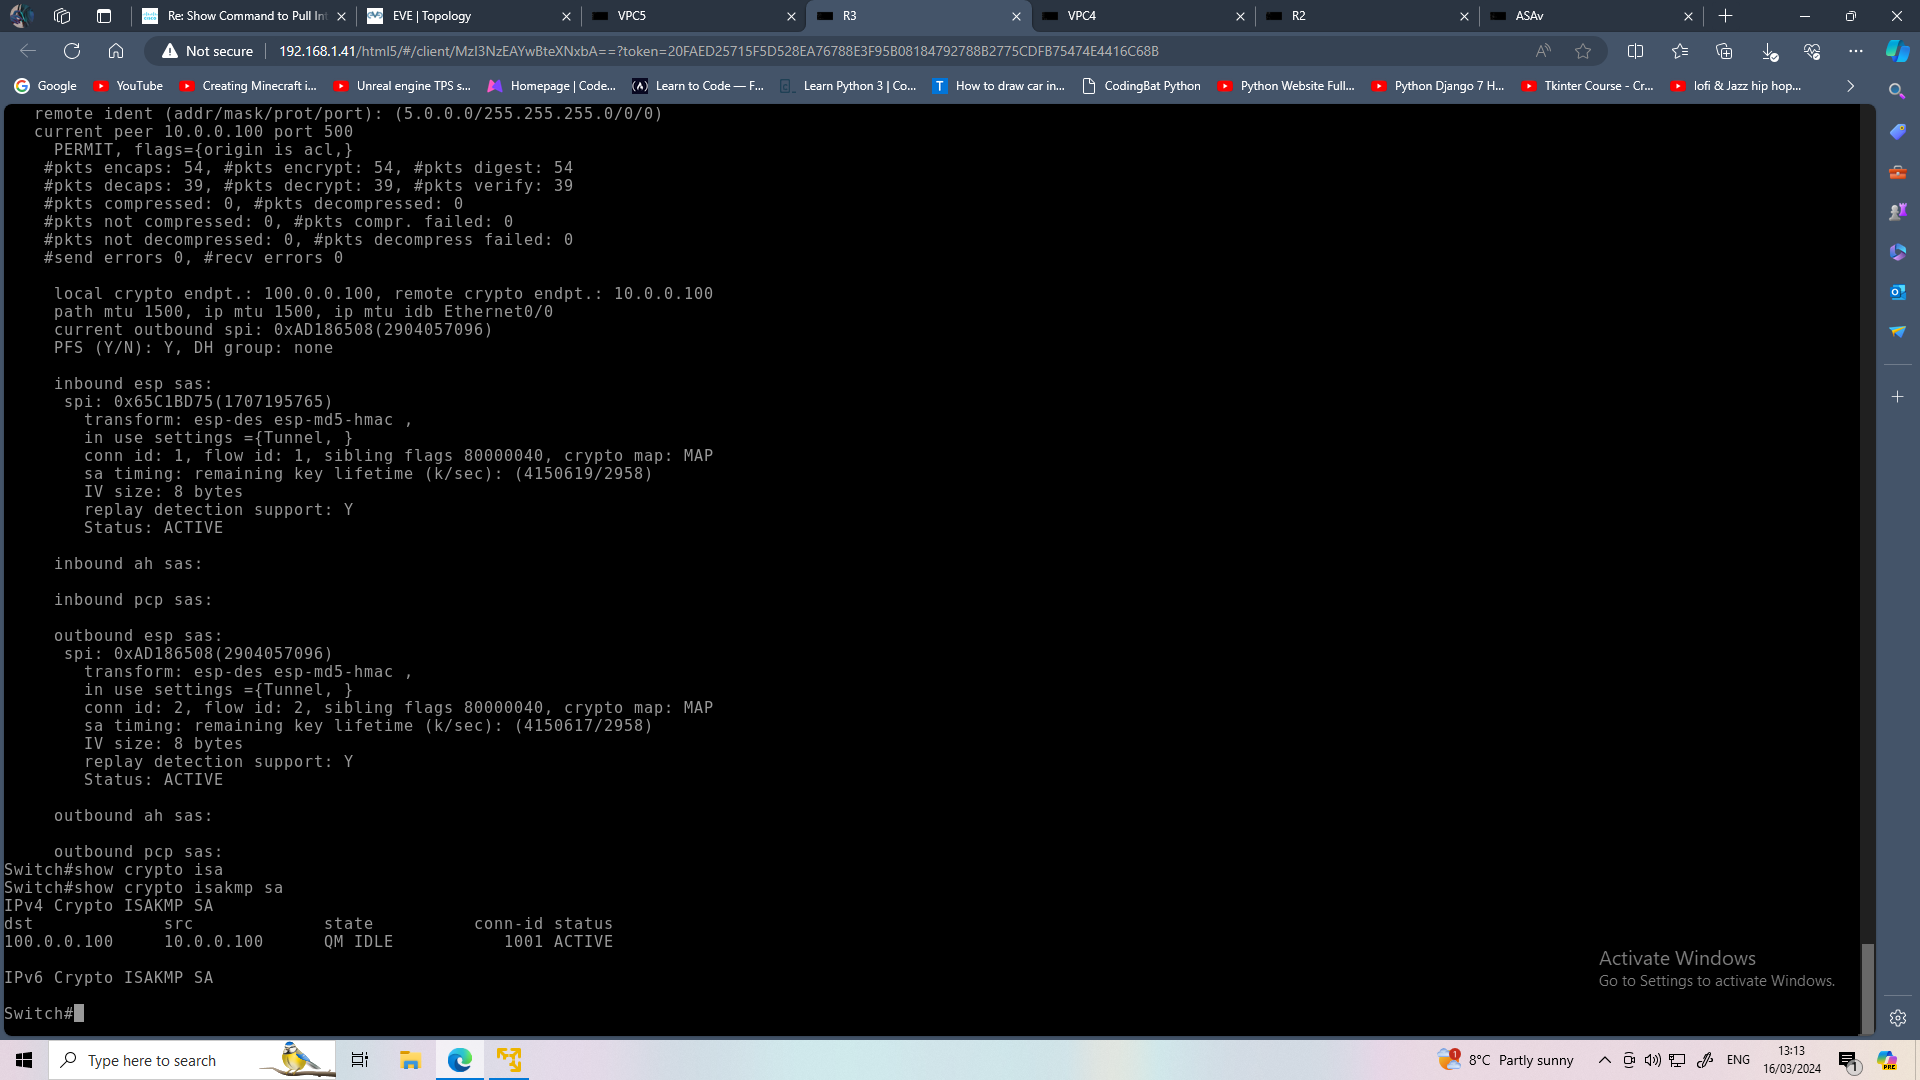Add a sidebar app with plus
Screen dimensions: 1920x1080
click(1897, 397)
